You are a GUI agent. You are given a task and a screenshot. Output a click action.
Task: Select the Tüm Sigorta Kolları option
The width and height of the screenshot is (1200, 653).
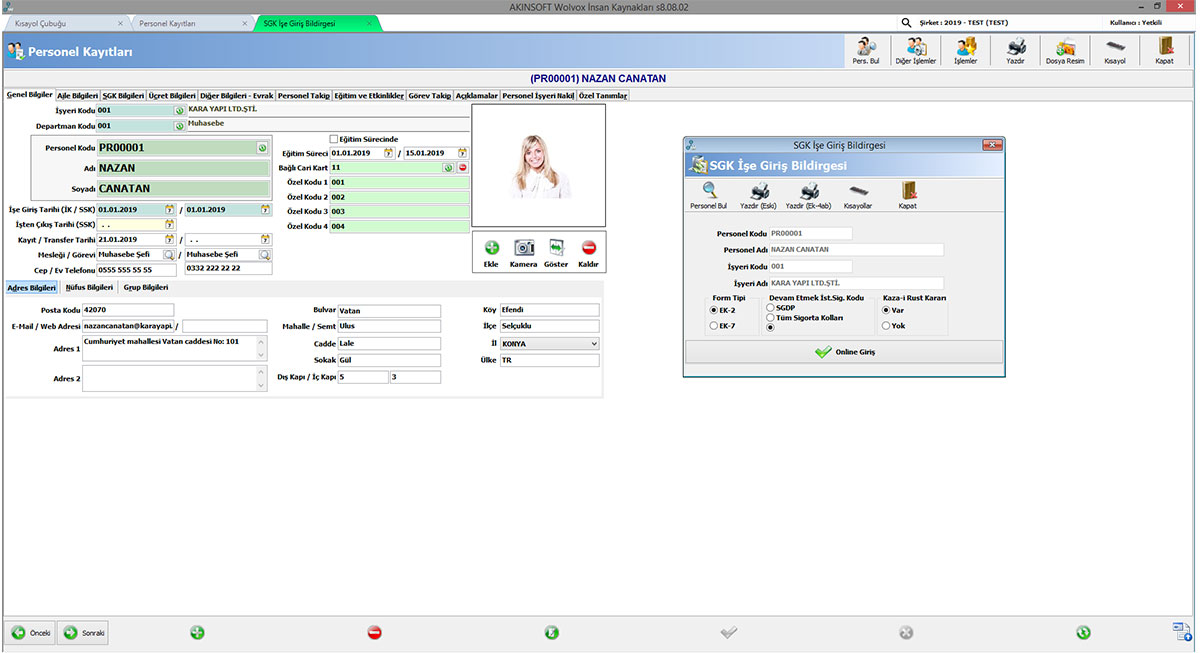coord(770,318)
